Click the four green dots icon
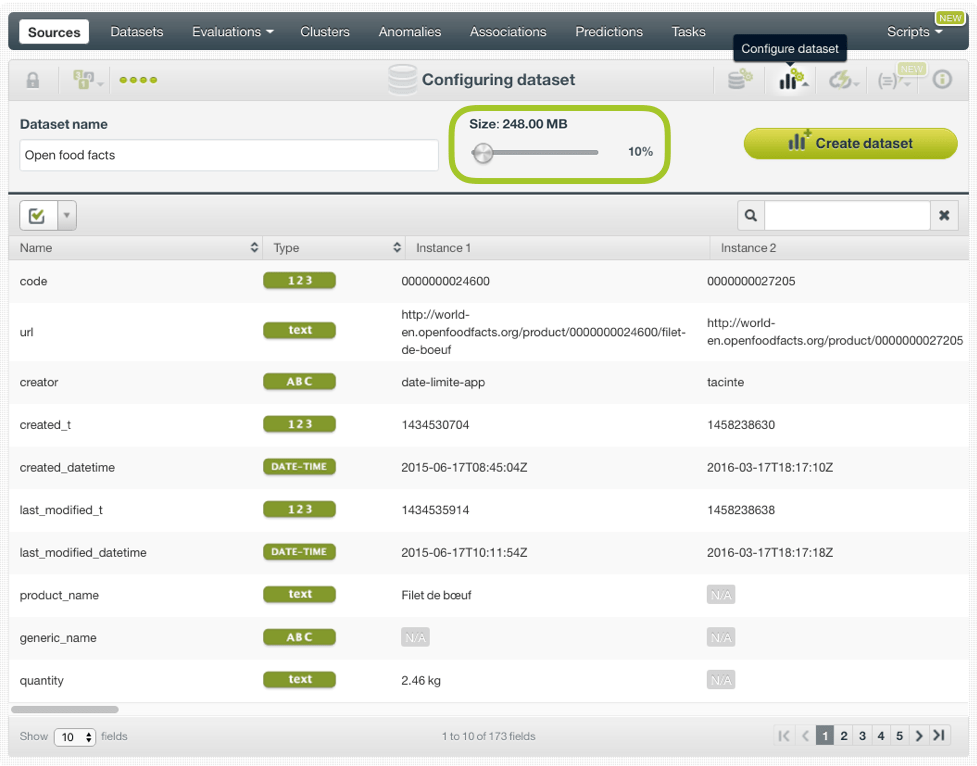 [x=138, y=80]
